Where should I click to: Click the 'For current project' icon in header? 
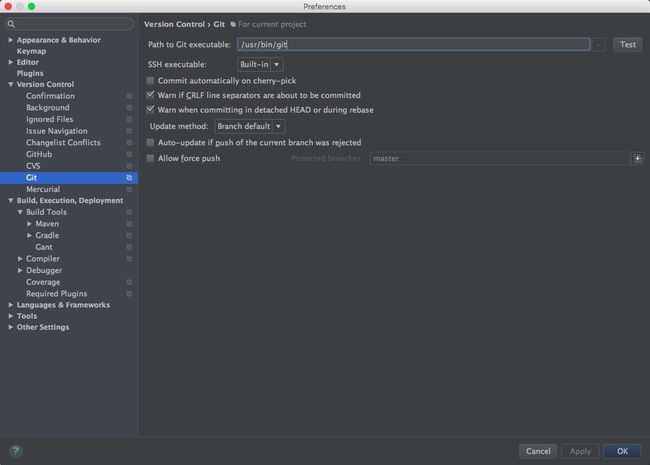pos(233,24)
